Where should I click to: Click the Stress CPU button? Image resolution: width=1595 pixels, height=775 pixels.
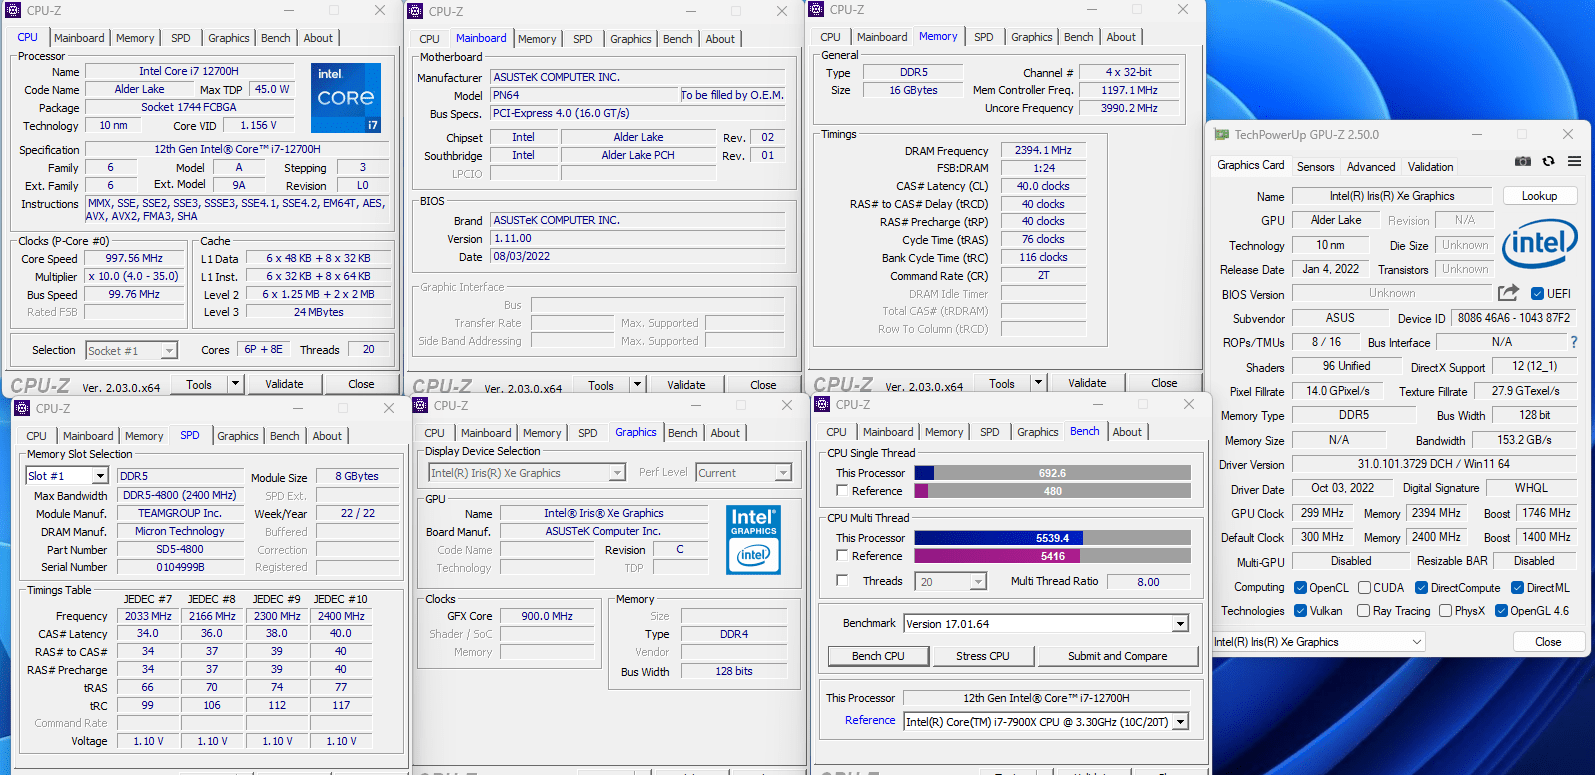pos(982,656)
